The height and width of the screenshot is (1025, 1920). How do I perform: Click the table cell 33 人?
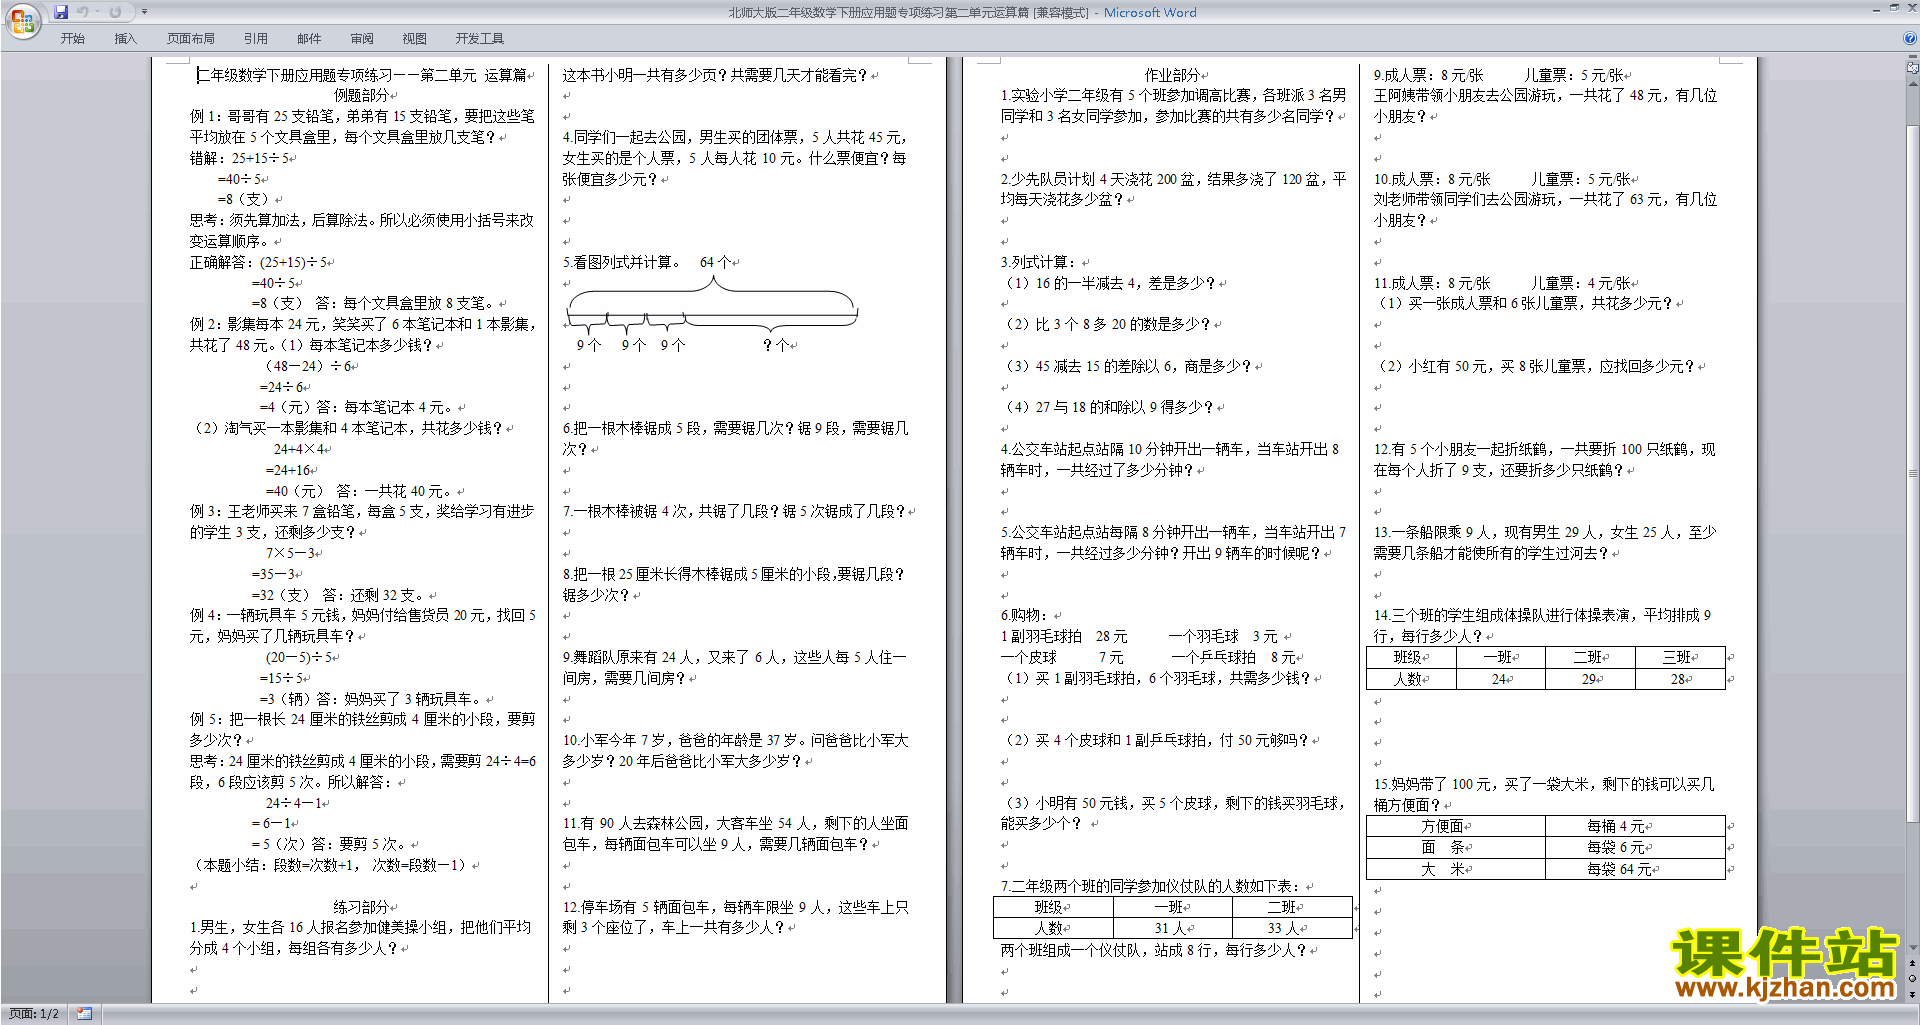tap(1290, 928)
